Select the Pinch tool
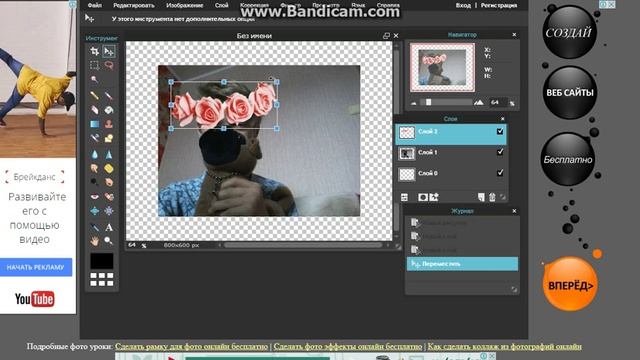Viewport: 640px width, 360px height. 109,211
